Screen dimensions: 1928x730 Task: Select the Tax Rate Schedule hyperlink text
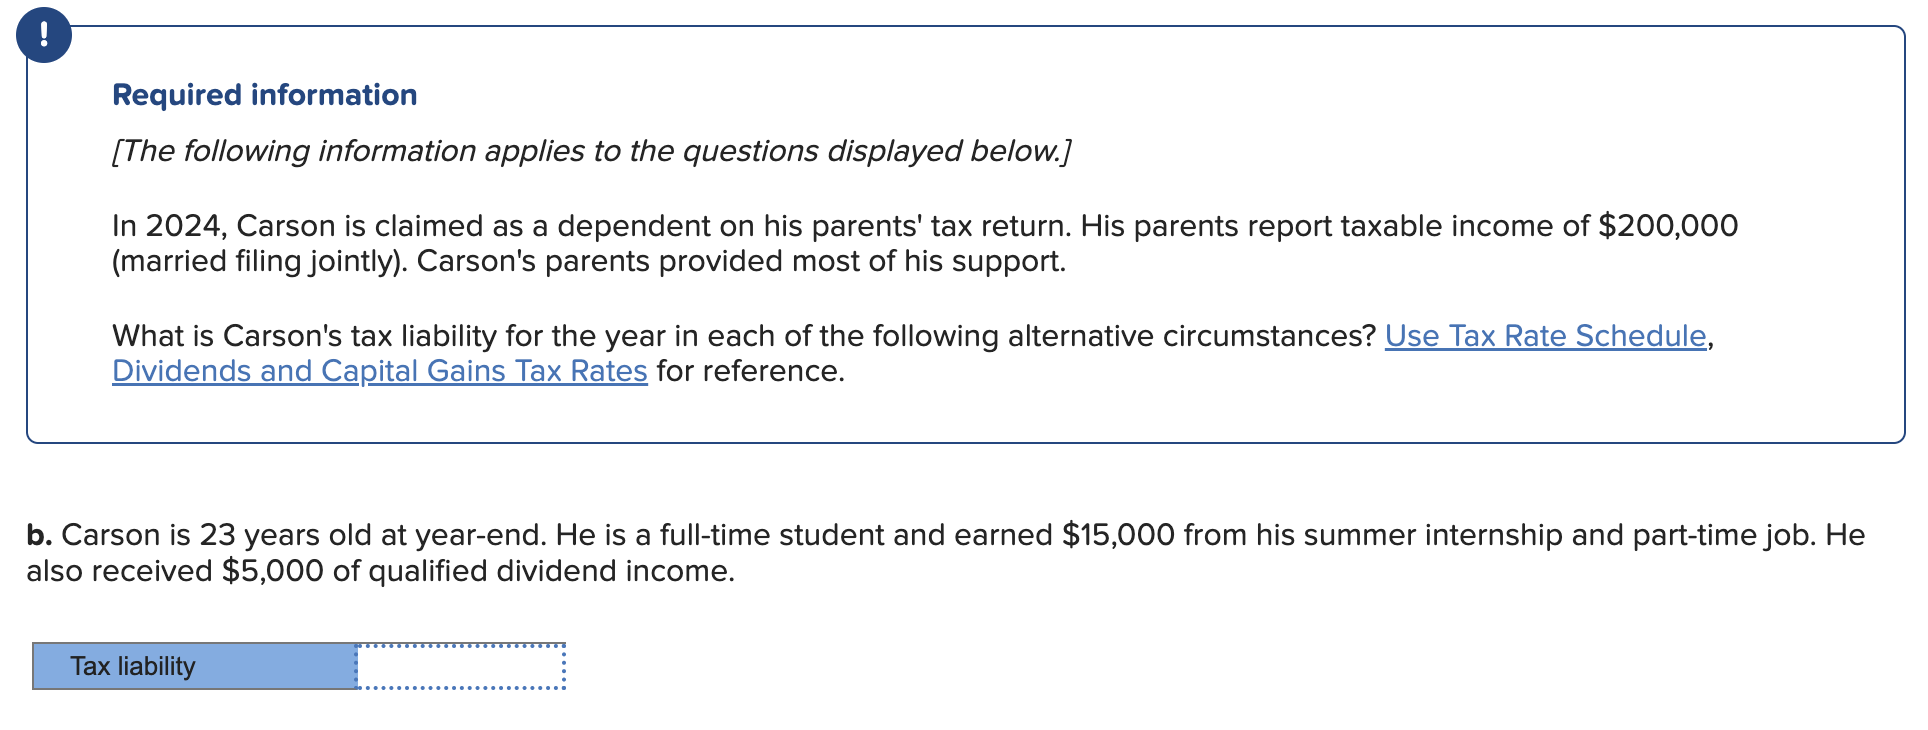point(1545,336)
